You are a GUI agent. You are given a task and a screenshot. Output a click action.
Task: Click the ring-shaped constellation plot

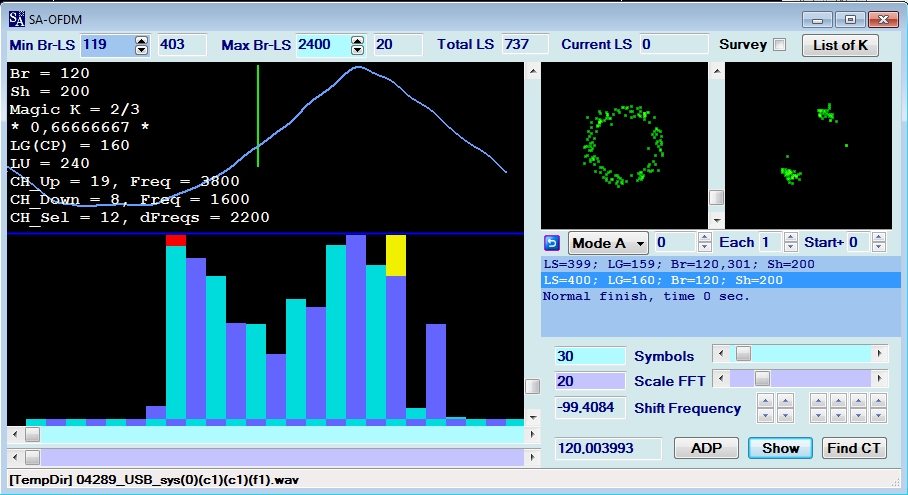click(624, 145)
